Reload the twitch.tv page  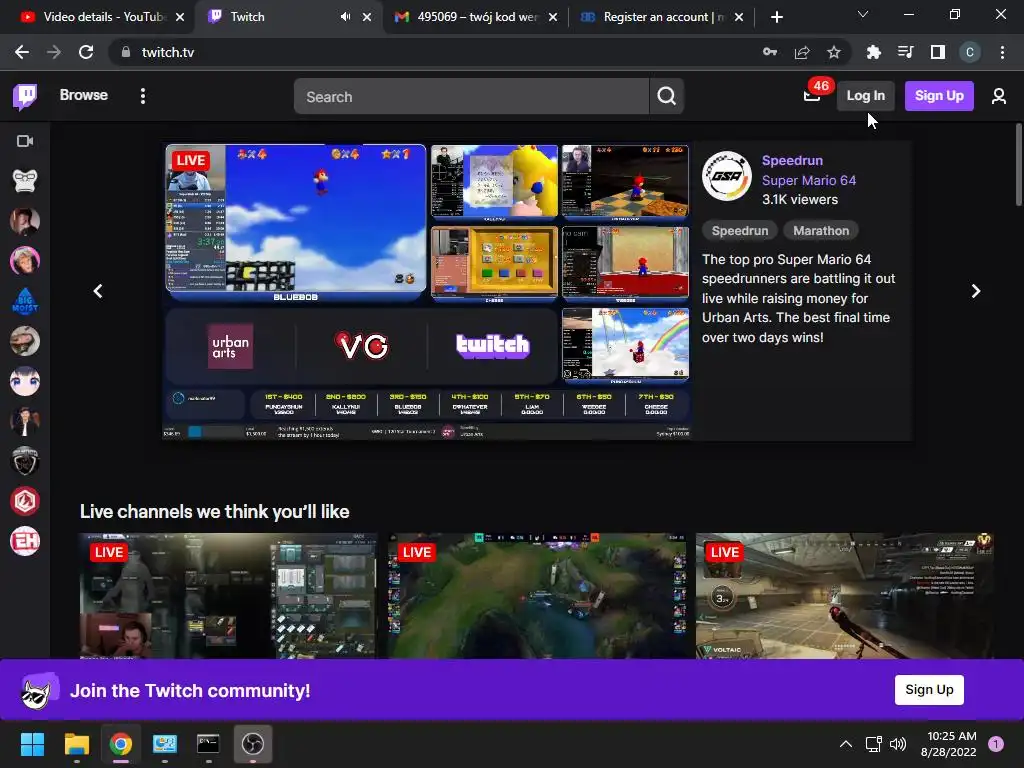86,52
